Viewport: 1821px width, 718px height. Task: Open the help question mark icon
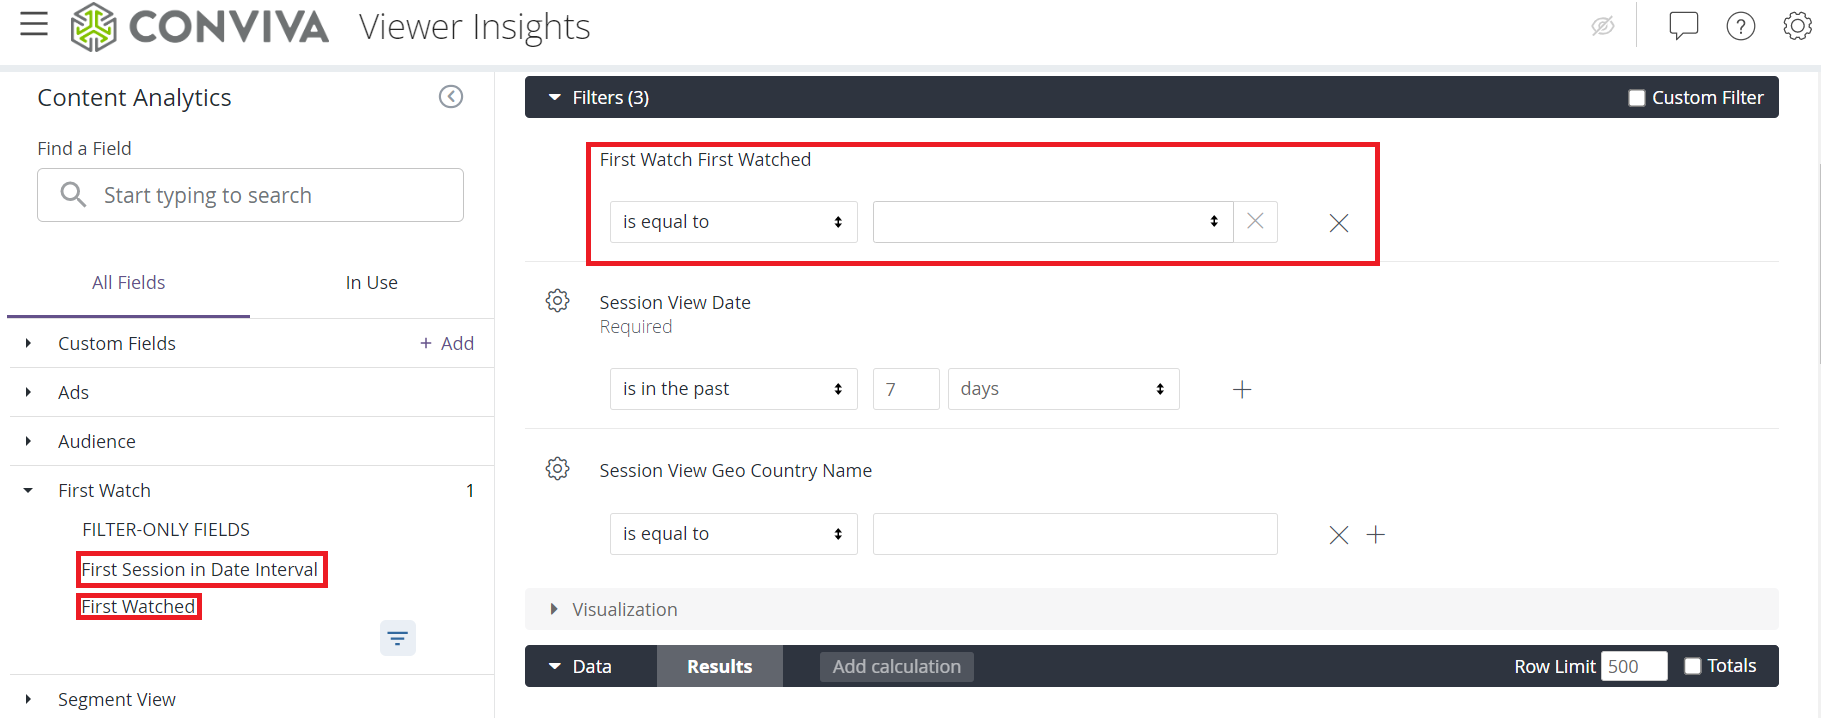coord(1741,26)
